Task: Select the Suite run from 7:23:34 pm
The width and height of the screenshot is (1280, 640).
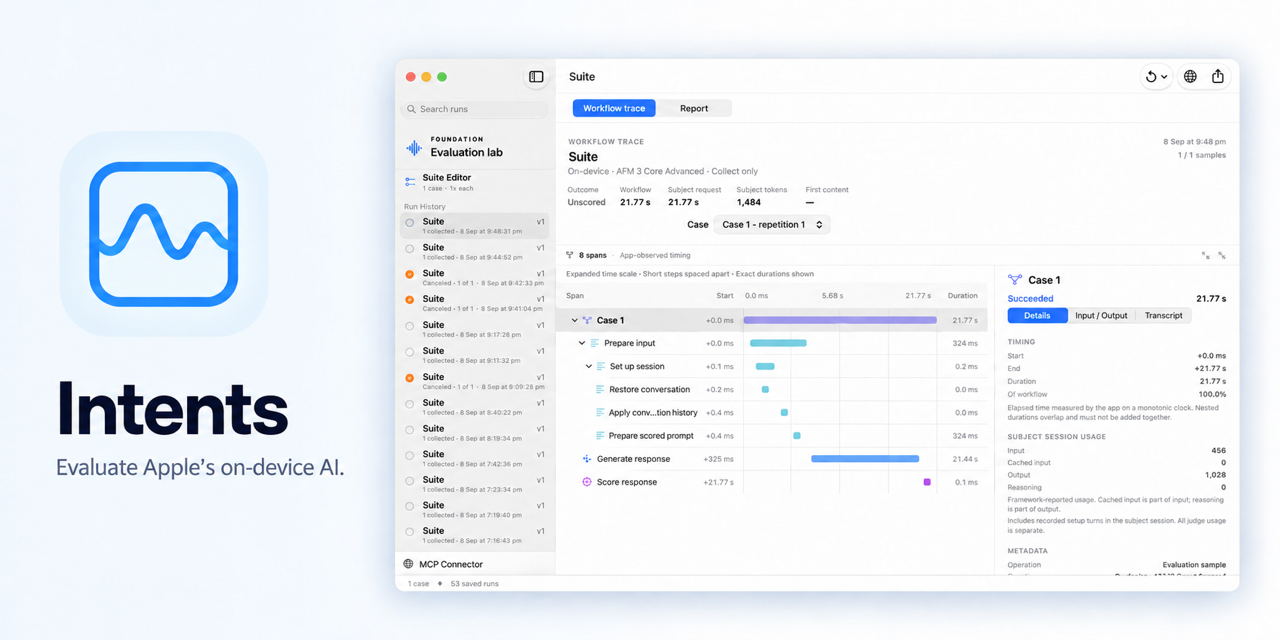Action: point(475,484)
